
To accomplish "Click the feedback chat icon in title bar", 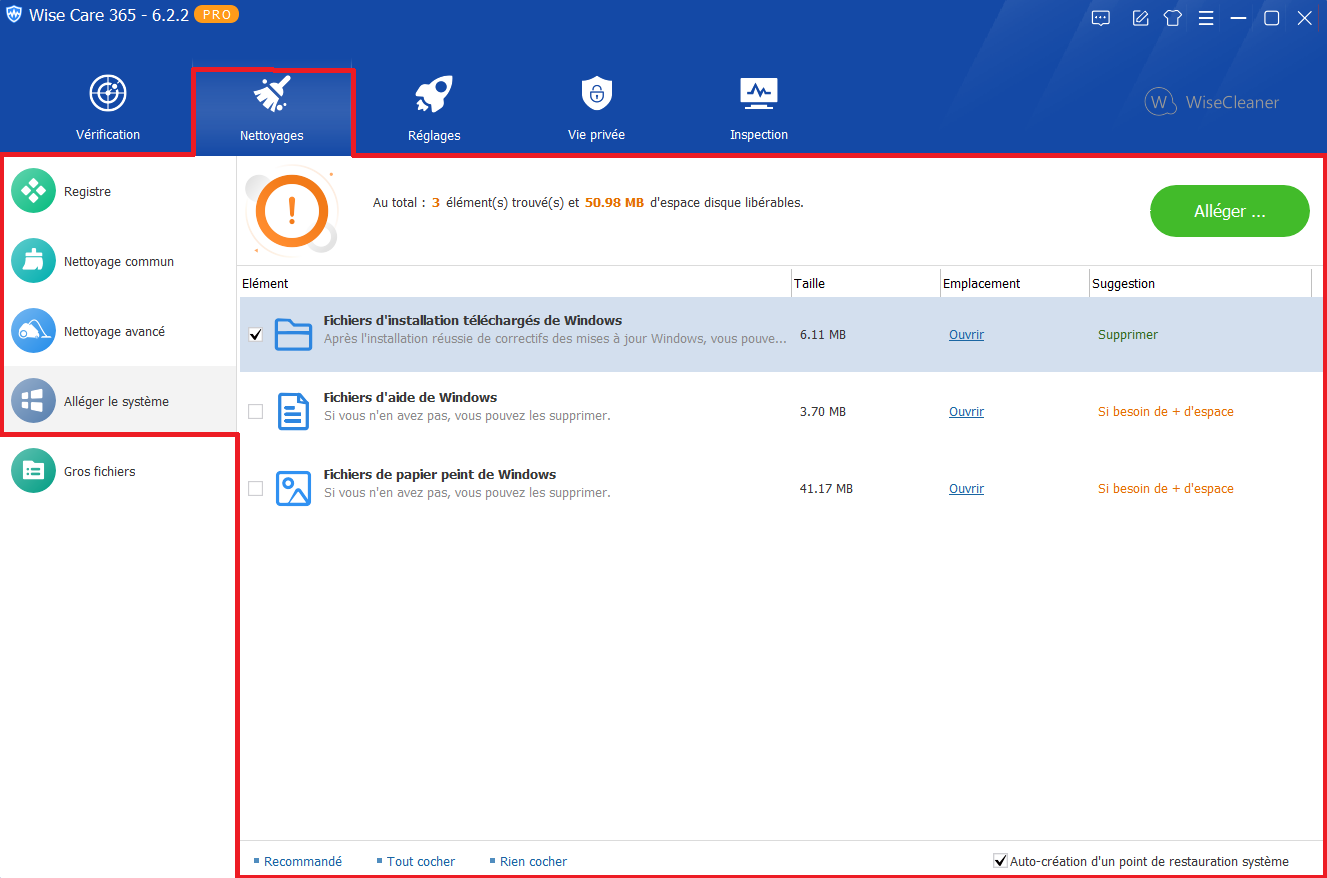I will [x=1101, y=18].
